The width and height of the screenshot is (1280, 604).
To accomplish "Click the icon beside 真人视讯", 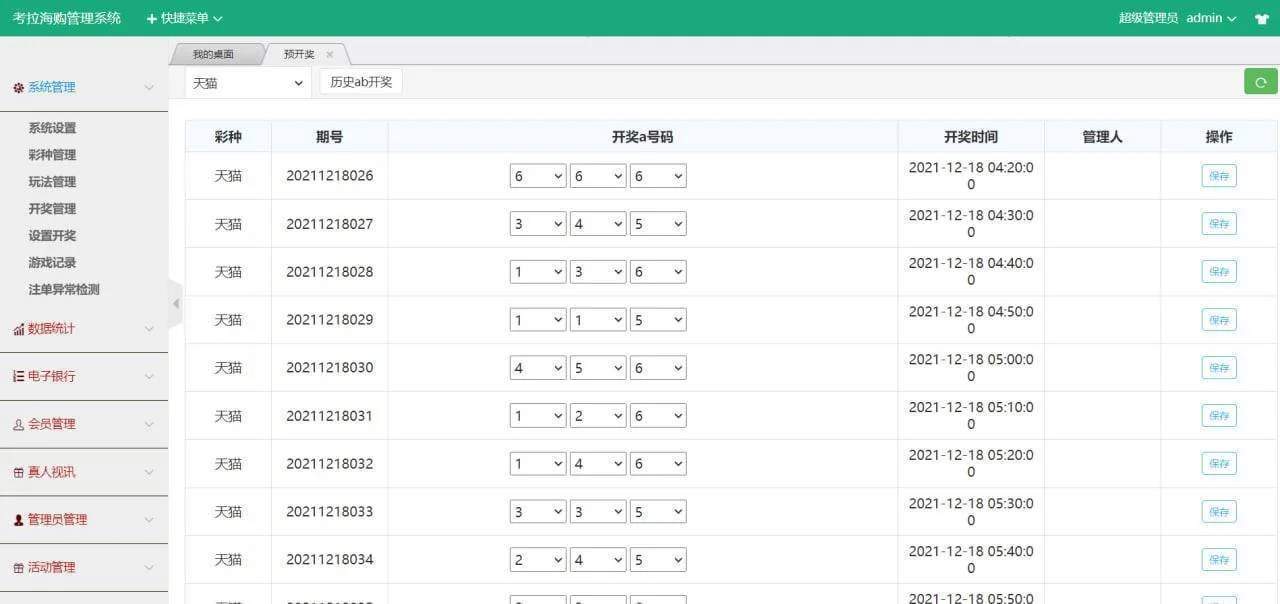I will pyautogui.click(x=18, y=473).
